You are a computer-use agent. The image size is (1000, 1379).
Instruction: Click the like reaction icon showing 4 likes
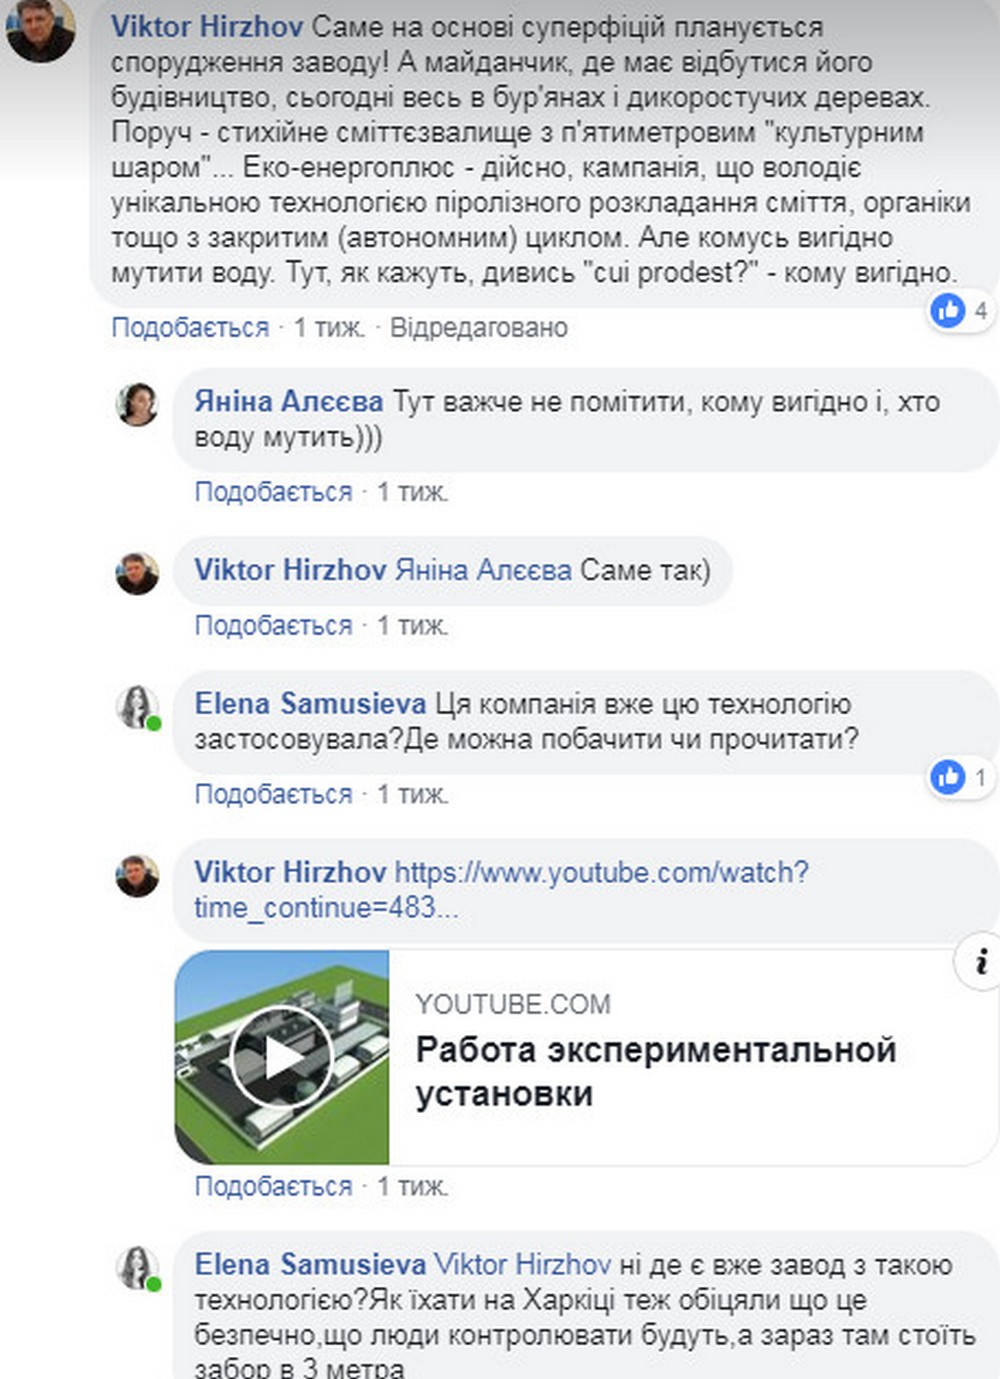[x=948, y=310]
